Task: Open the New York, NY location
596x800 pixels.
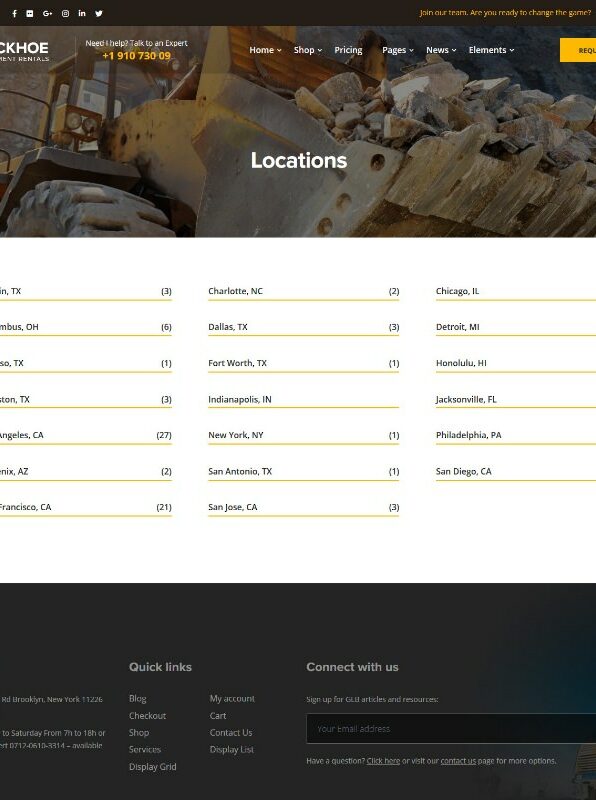Action: click(303, 435)
